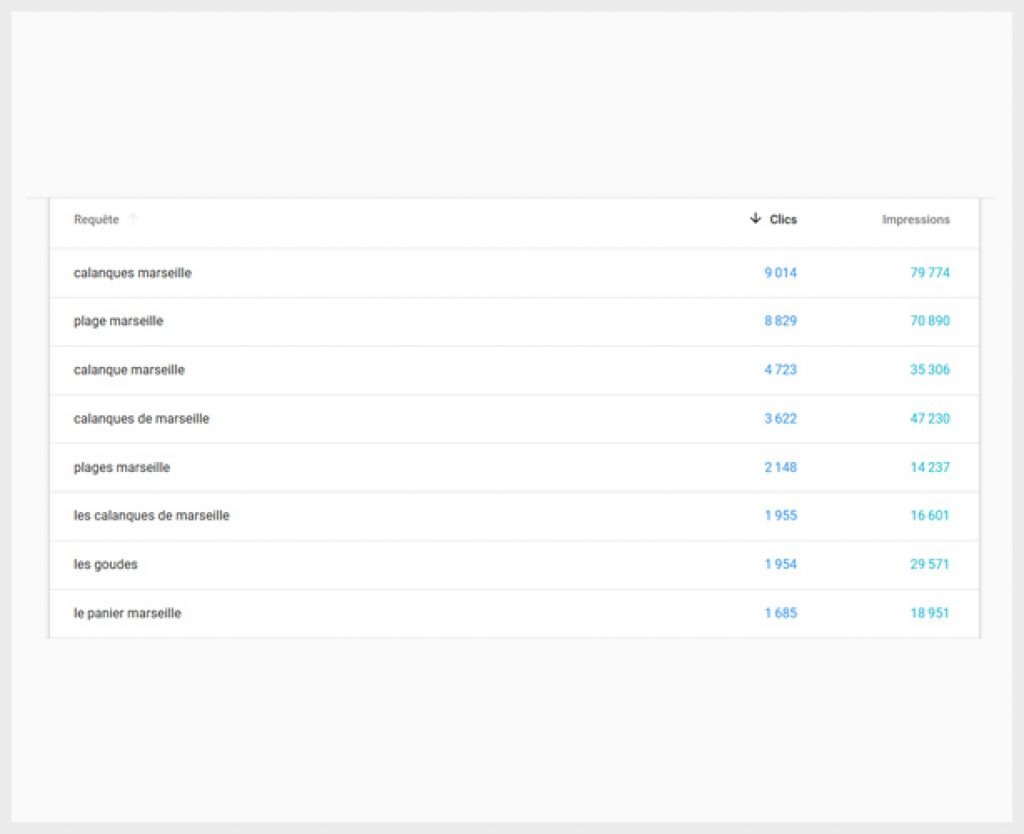
Task: Select the 'les goudes' query row
Action: (x=105, y=564)
